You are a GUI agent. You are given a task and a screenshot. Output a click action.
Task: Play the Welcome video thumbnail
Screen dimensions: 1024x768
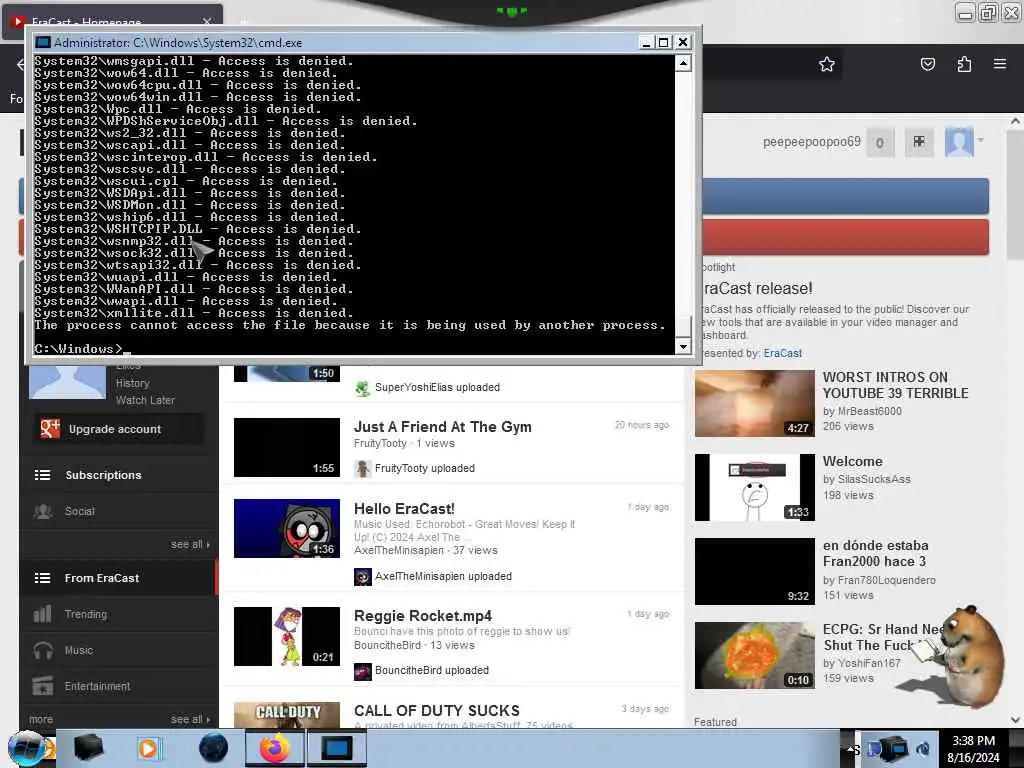(x=754, y=487)
